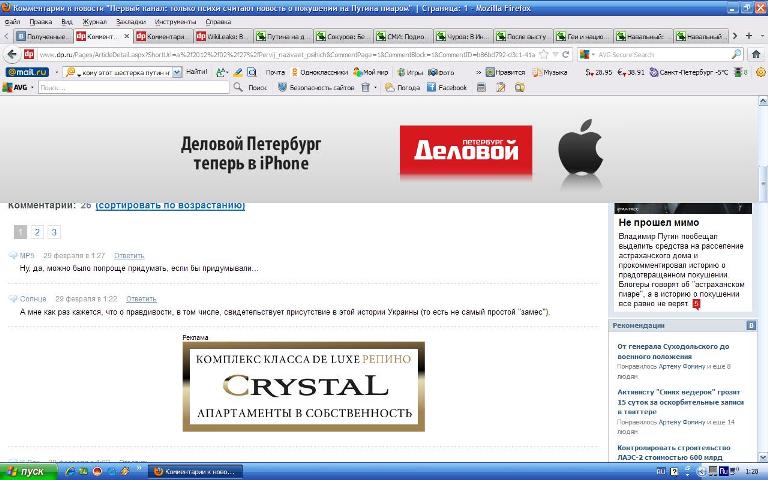This screenshot has height=480, width=768.
Task: Click the Деловой Петербург red banner logo
Action: 466,150
